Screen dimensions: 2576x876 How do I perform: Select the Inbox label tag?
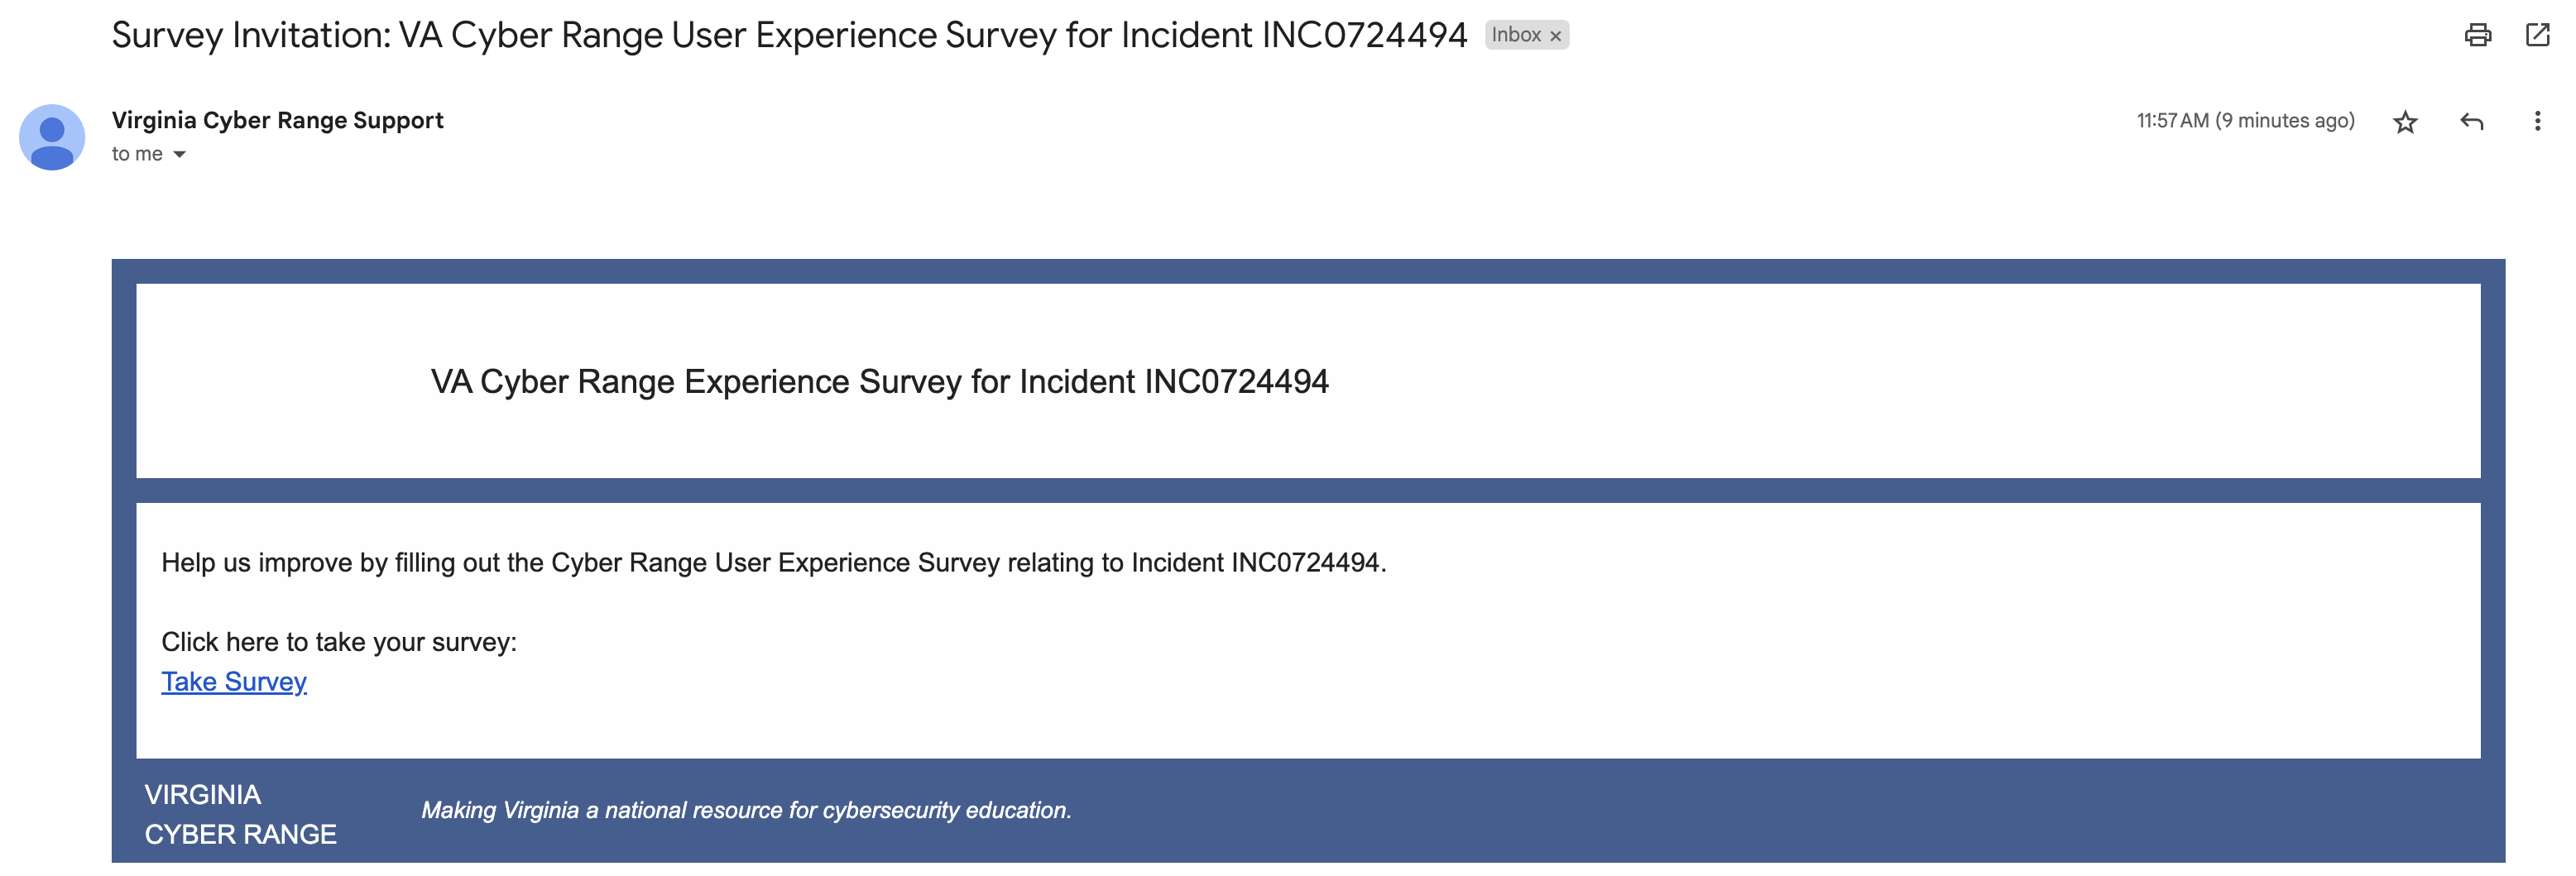point(1518,36)
